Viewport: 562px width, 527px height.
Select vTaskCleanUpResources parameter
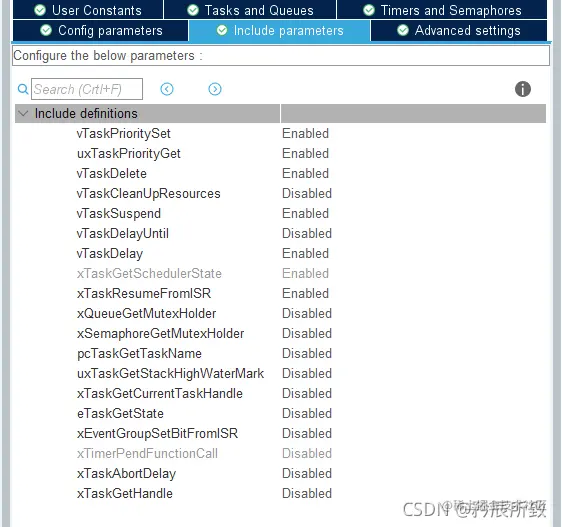[x=148, y=194]
